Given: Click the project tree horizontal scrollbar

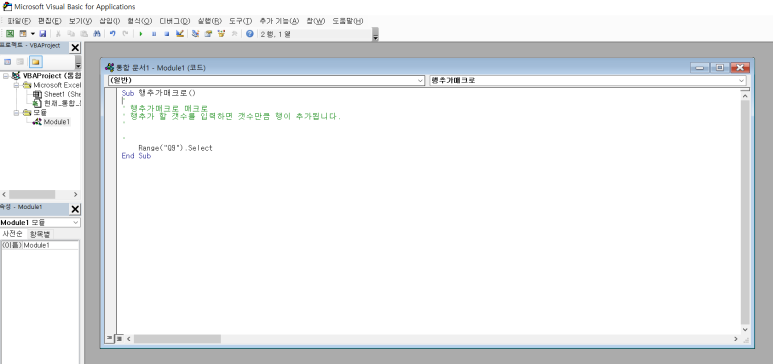Looking at the screenshot, I should tap(33, 194).
